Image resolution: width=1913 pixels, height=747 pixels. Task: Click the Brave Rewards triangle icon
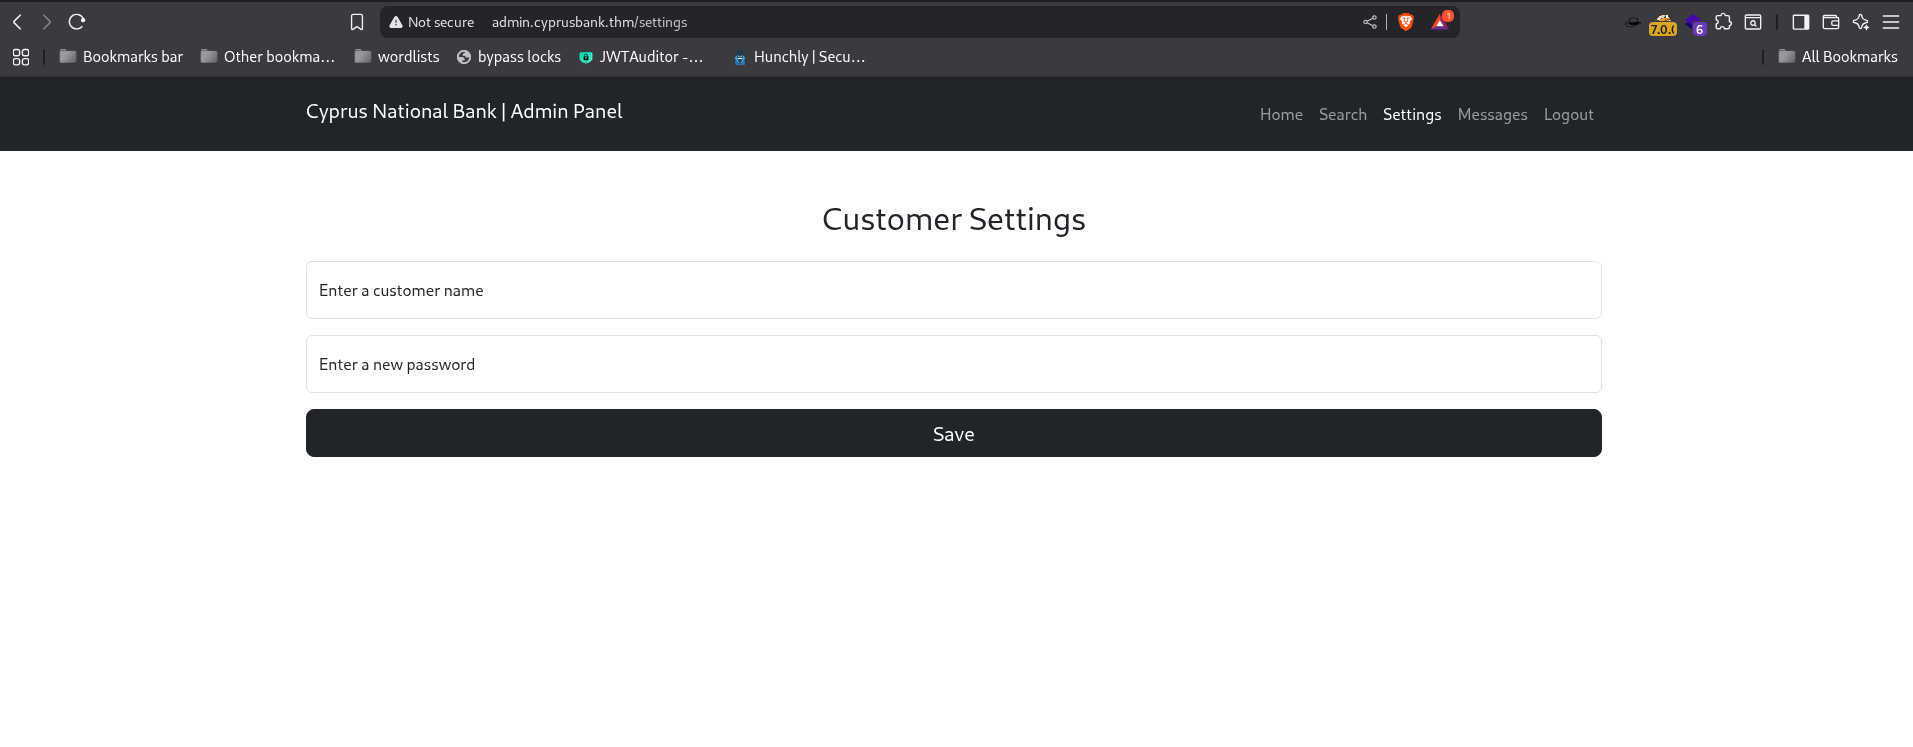(x=1440, y=22)
